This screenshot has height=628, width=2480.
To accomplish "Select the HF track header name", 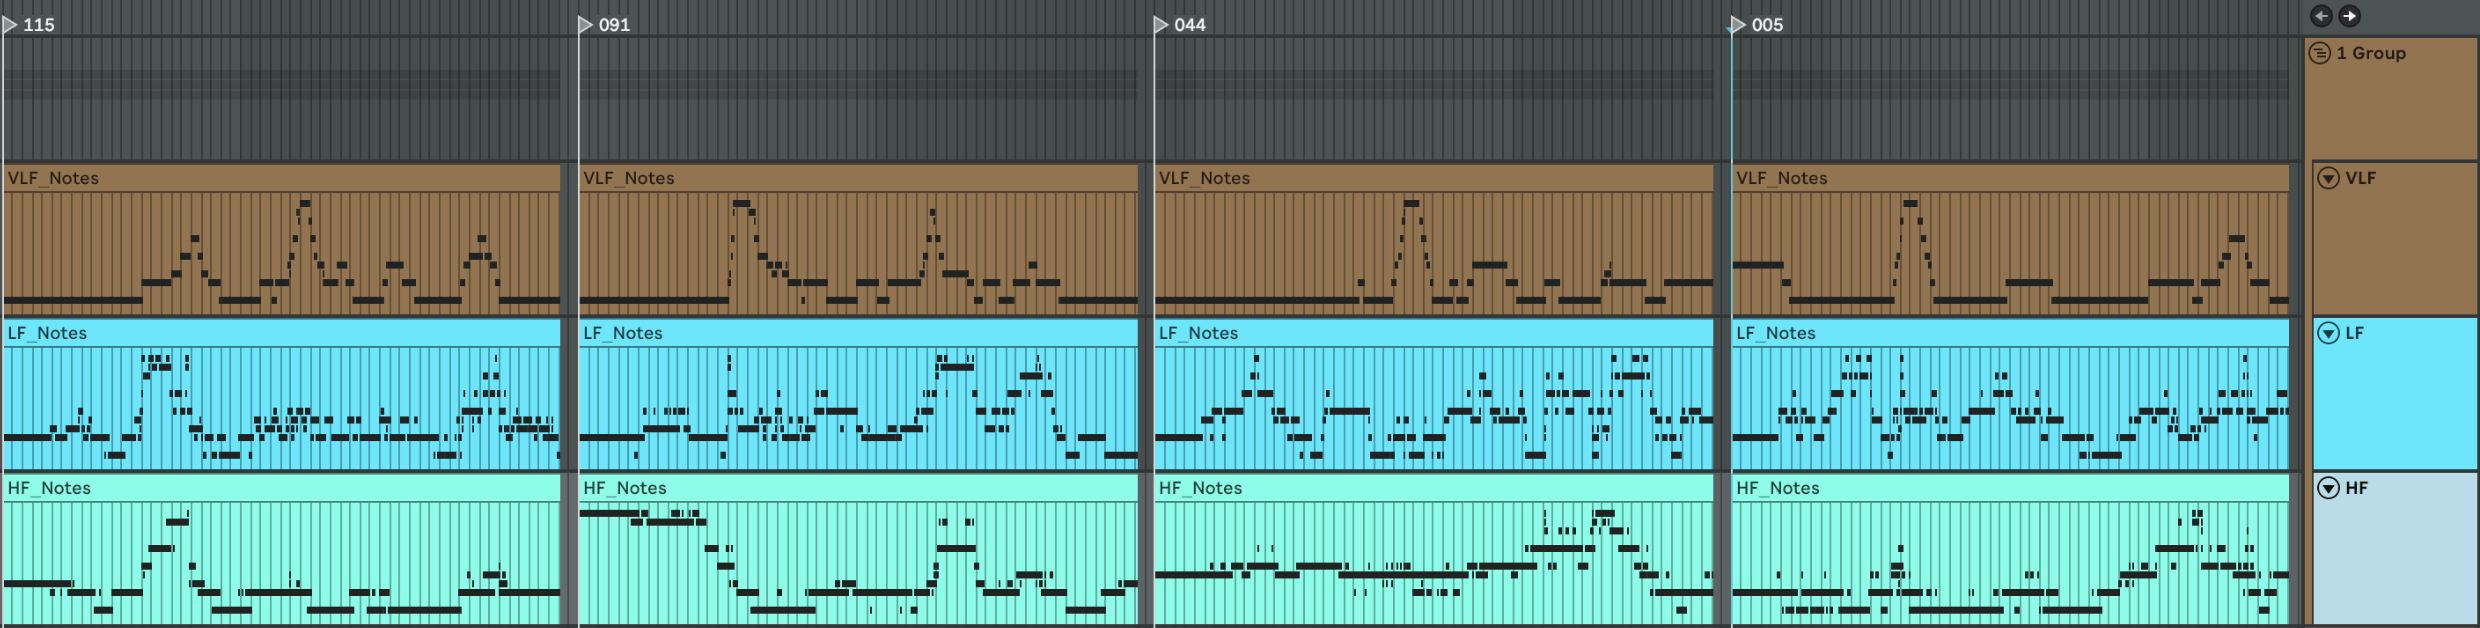I will point(2356,488).
